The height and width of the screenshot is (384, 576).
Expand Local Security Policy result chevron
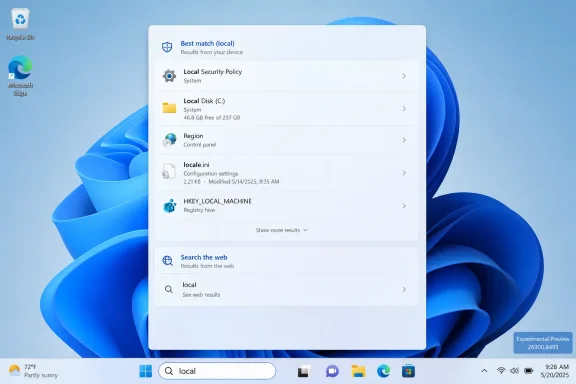tap(404, 76)
